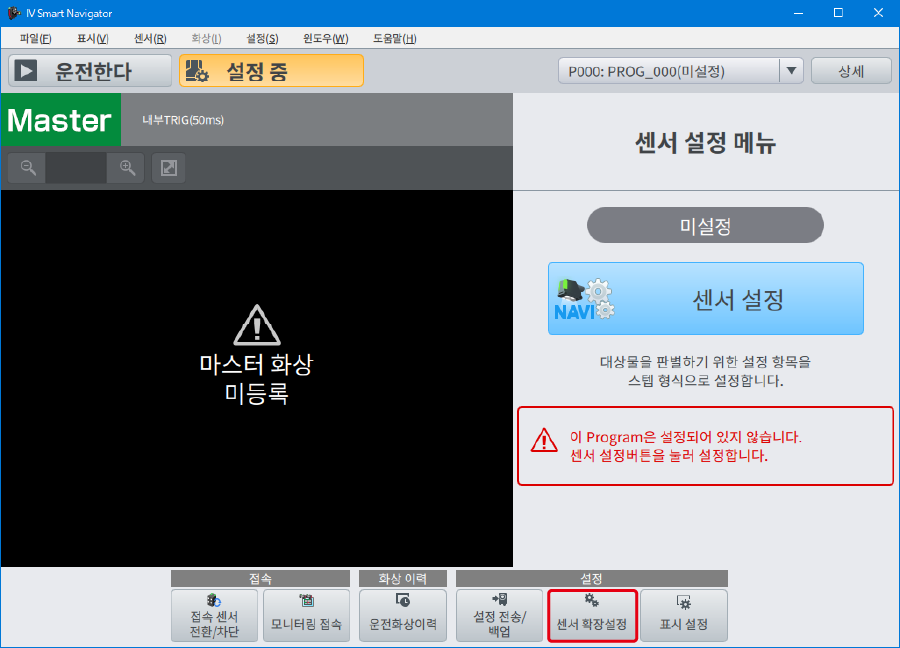Open the 설정(S) menu

(262, 38)
